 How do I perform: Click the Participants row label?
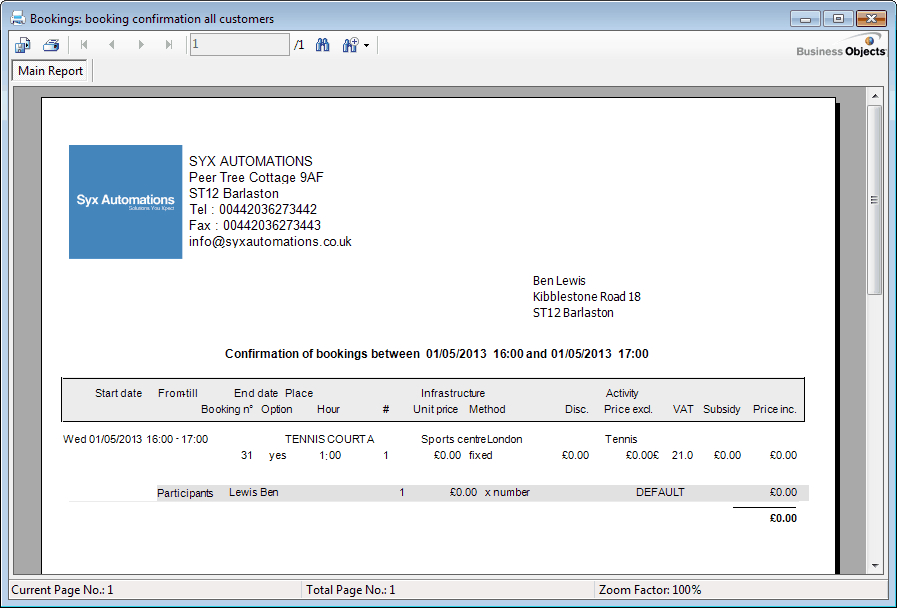185,493
